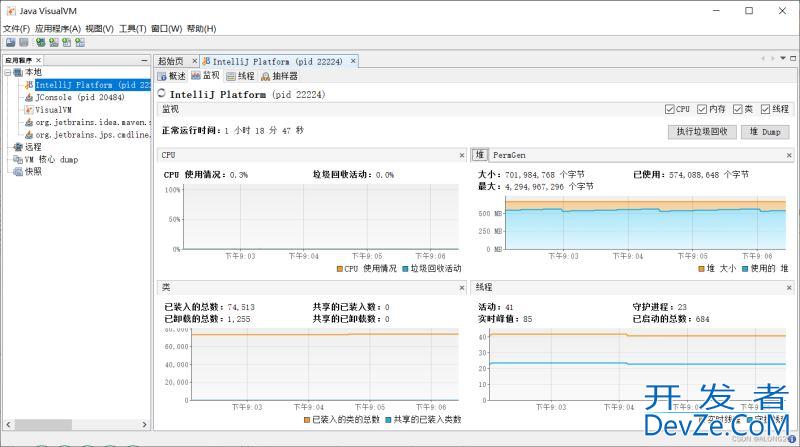
Task: Open the 窗口(W) menu
Action: coord(166,29)
